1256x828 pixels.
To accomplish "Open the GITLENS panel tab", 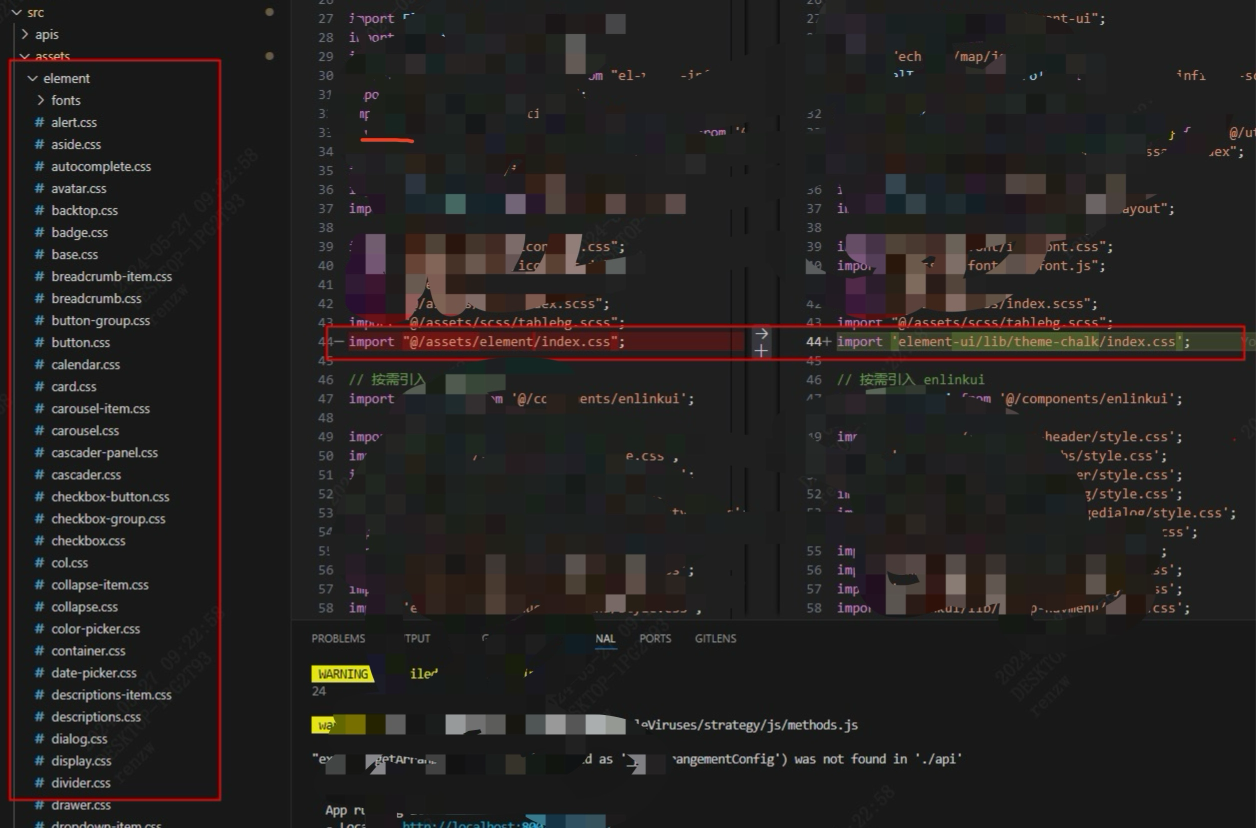I will click(715, 638).
